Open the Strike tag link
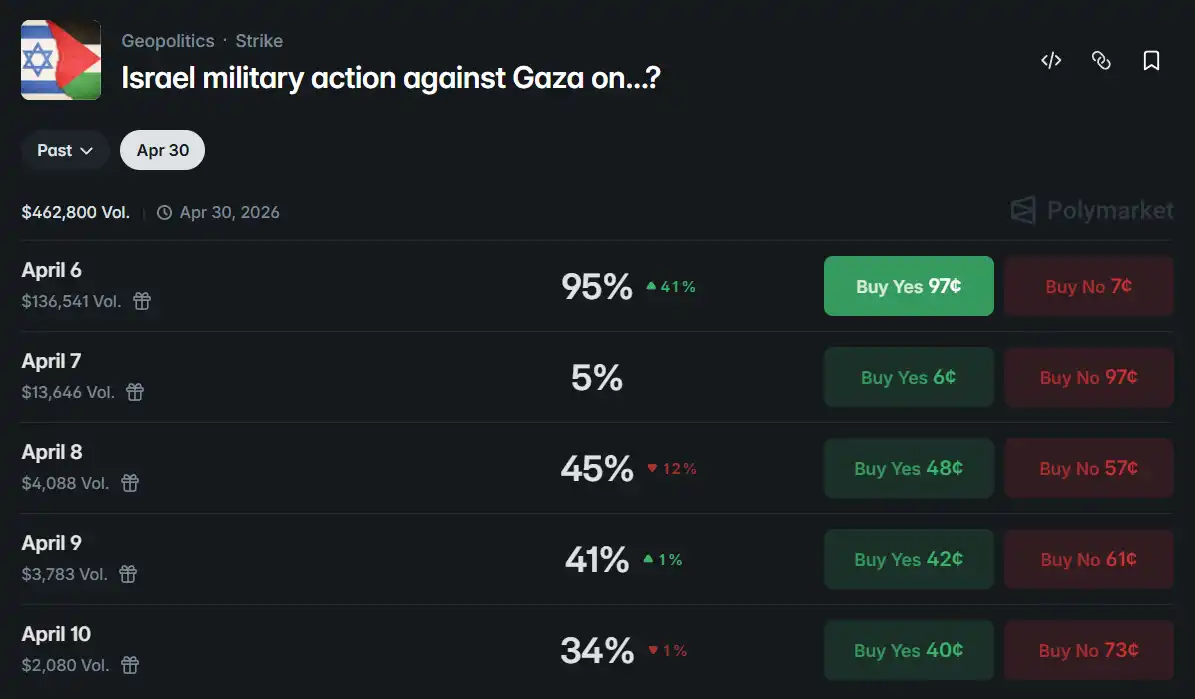The width and height of the screenshot is (1195, 699). click(x=259, y=41)
